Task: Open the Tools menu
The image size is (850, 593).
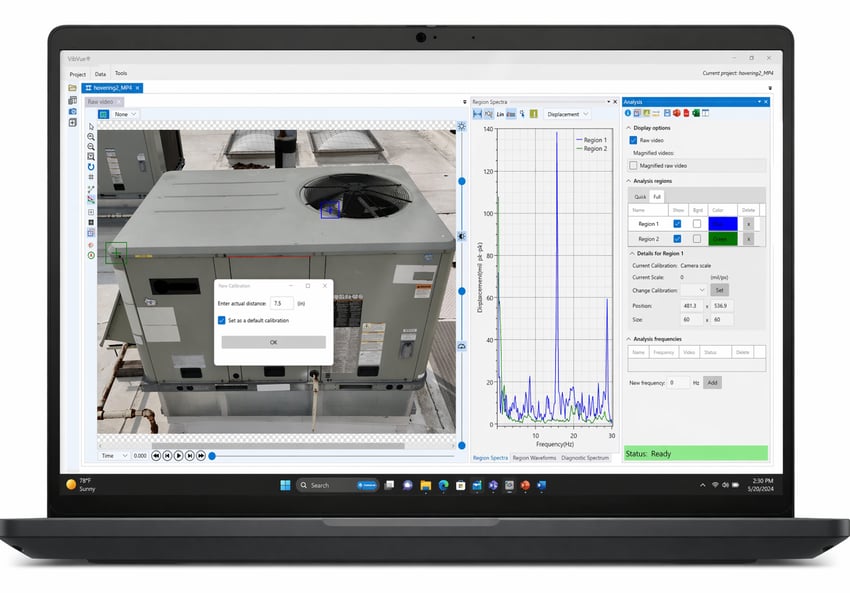Action: pyautogui.click(x=120, y=73)
